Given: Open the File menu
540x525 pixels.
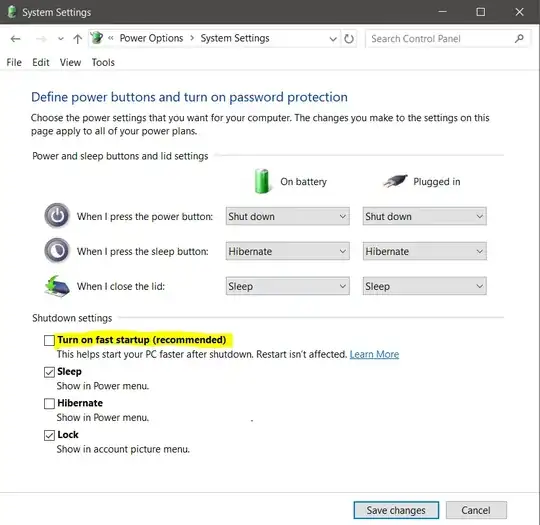Looking at the screenshot, I should tap(14, 62).
